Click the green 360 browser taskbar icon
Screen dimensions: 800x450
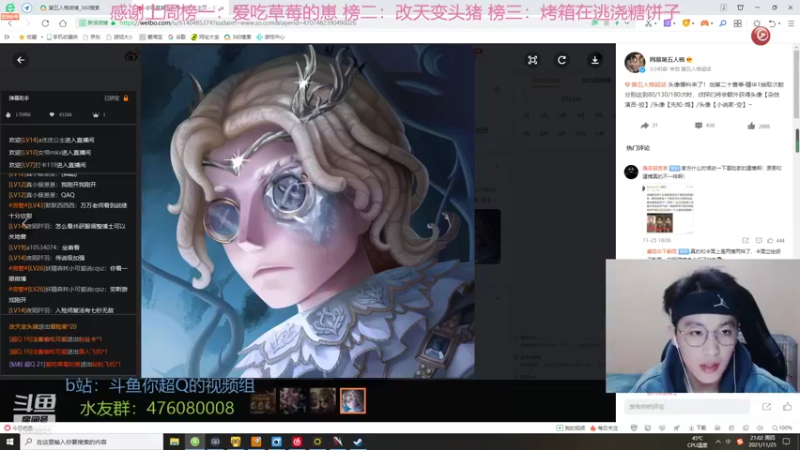(x=195, y=441)
